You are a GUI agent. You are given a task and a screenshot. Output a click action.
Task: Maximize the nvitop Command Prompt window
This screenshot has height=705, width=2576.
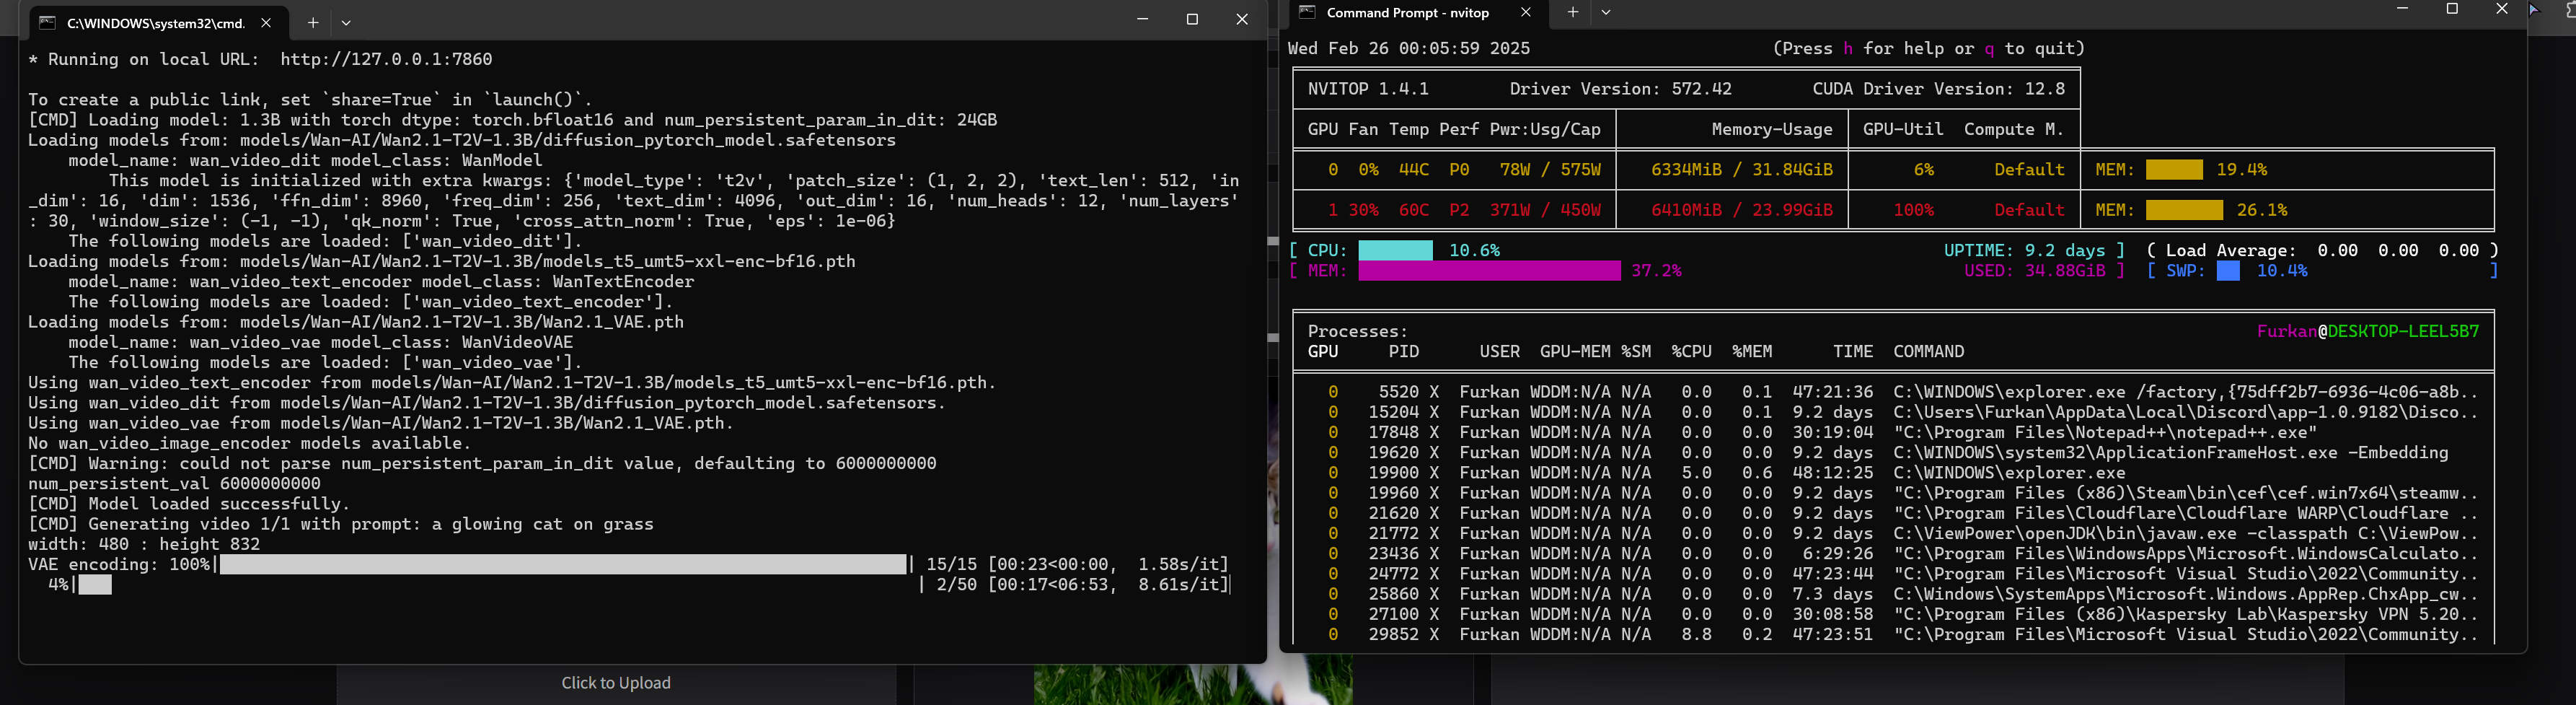tap(2452, 9)
